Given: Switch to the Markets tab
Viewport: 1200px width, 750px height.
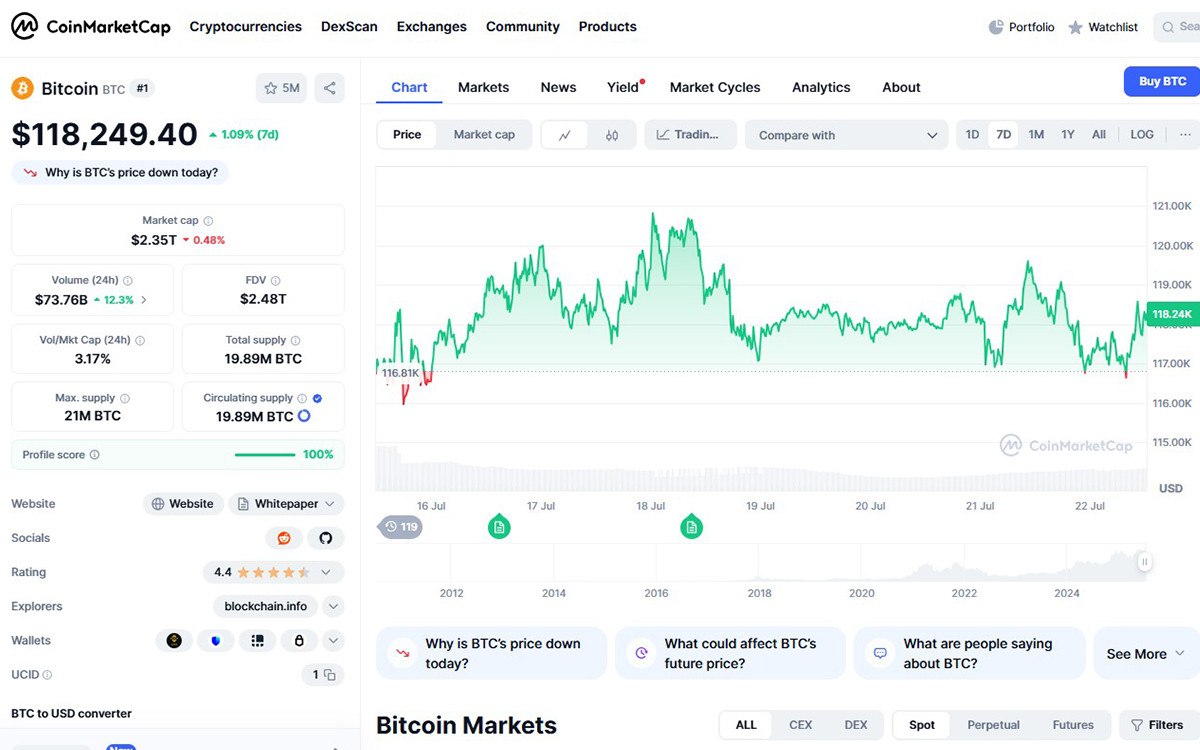Looking at the screenshot, I should pyautogui.click(x=483, y=87).
